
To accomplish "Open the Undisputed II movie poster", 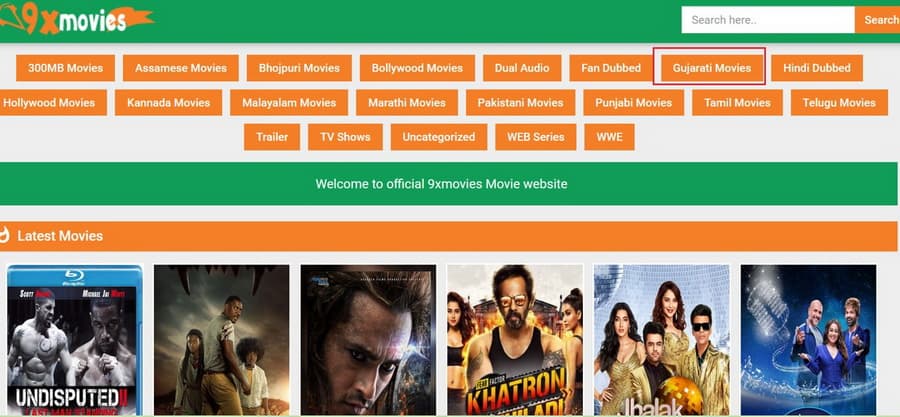I will 75,340.
